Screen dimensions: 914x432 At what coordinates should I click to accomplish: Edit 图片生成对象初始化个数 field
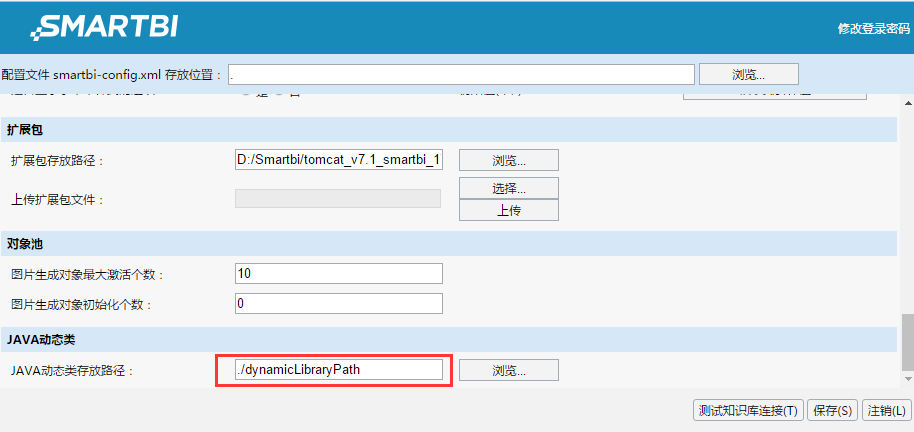coord(339,304)
